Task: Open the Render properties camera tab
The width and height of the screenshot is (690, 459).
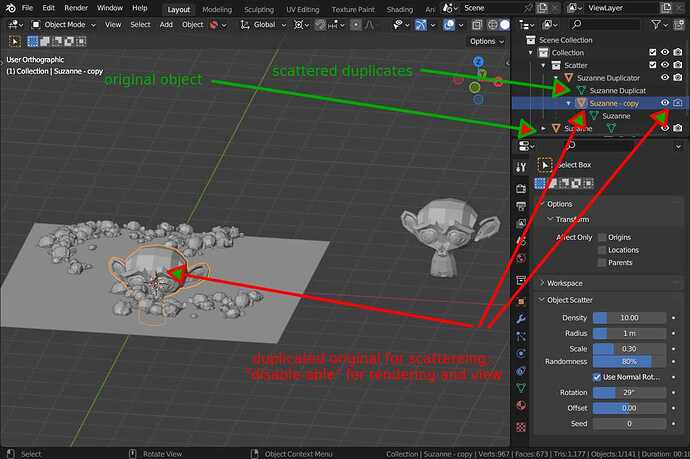Action: (x=521, y=188)
